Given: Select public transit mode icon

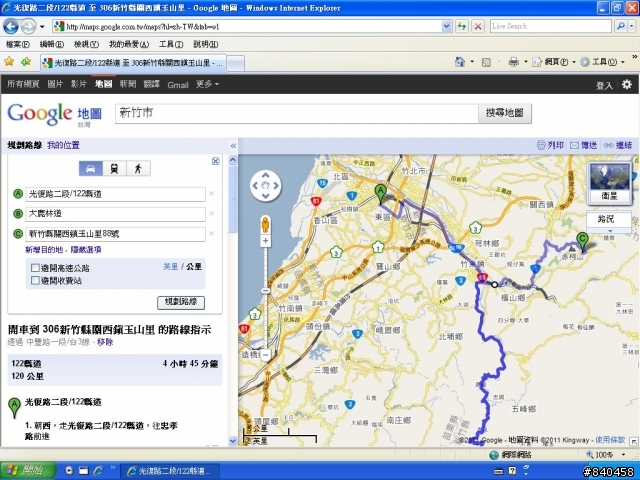Looking at the screenshot, I should (114, 169).
